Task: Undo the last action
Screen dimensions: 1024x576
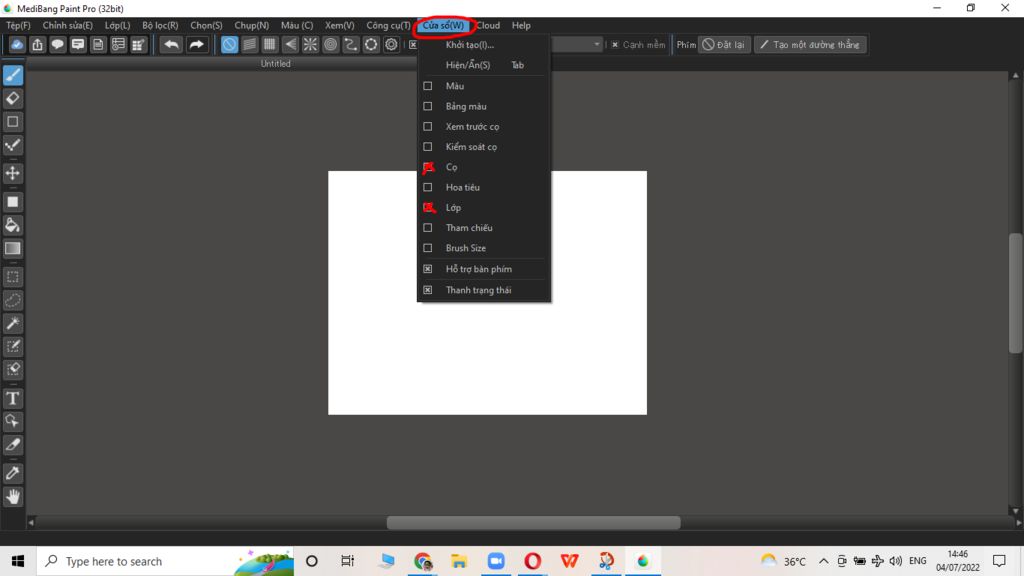Action: pyautogui.click(x=171, y=44)
